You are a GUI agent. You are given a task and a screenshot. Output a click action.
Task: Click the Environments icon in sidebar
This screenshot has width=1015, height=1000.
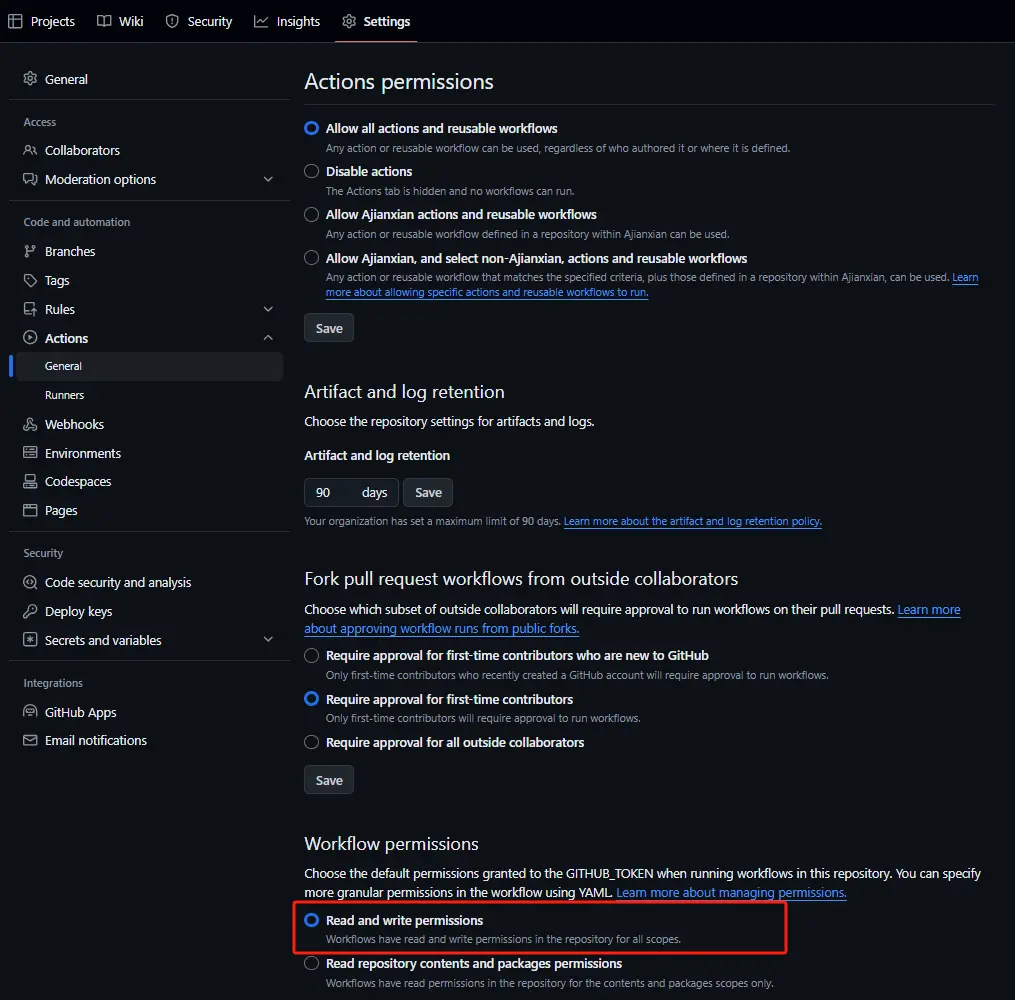pyautogui.click(x=30, y=454)
